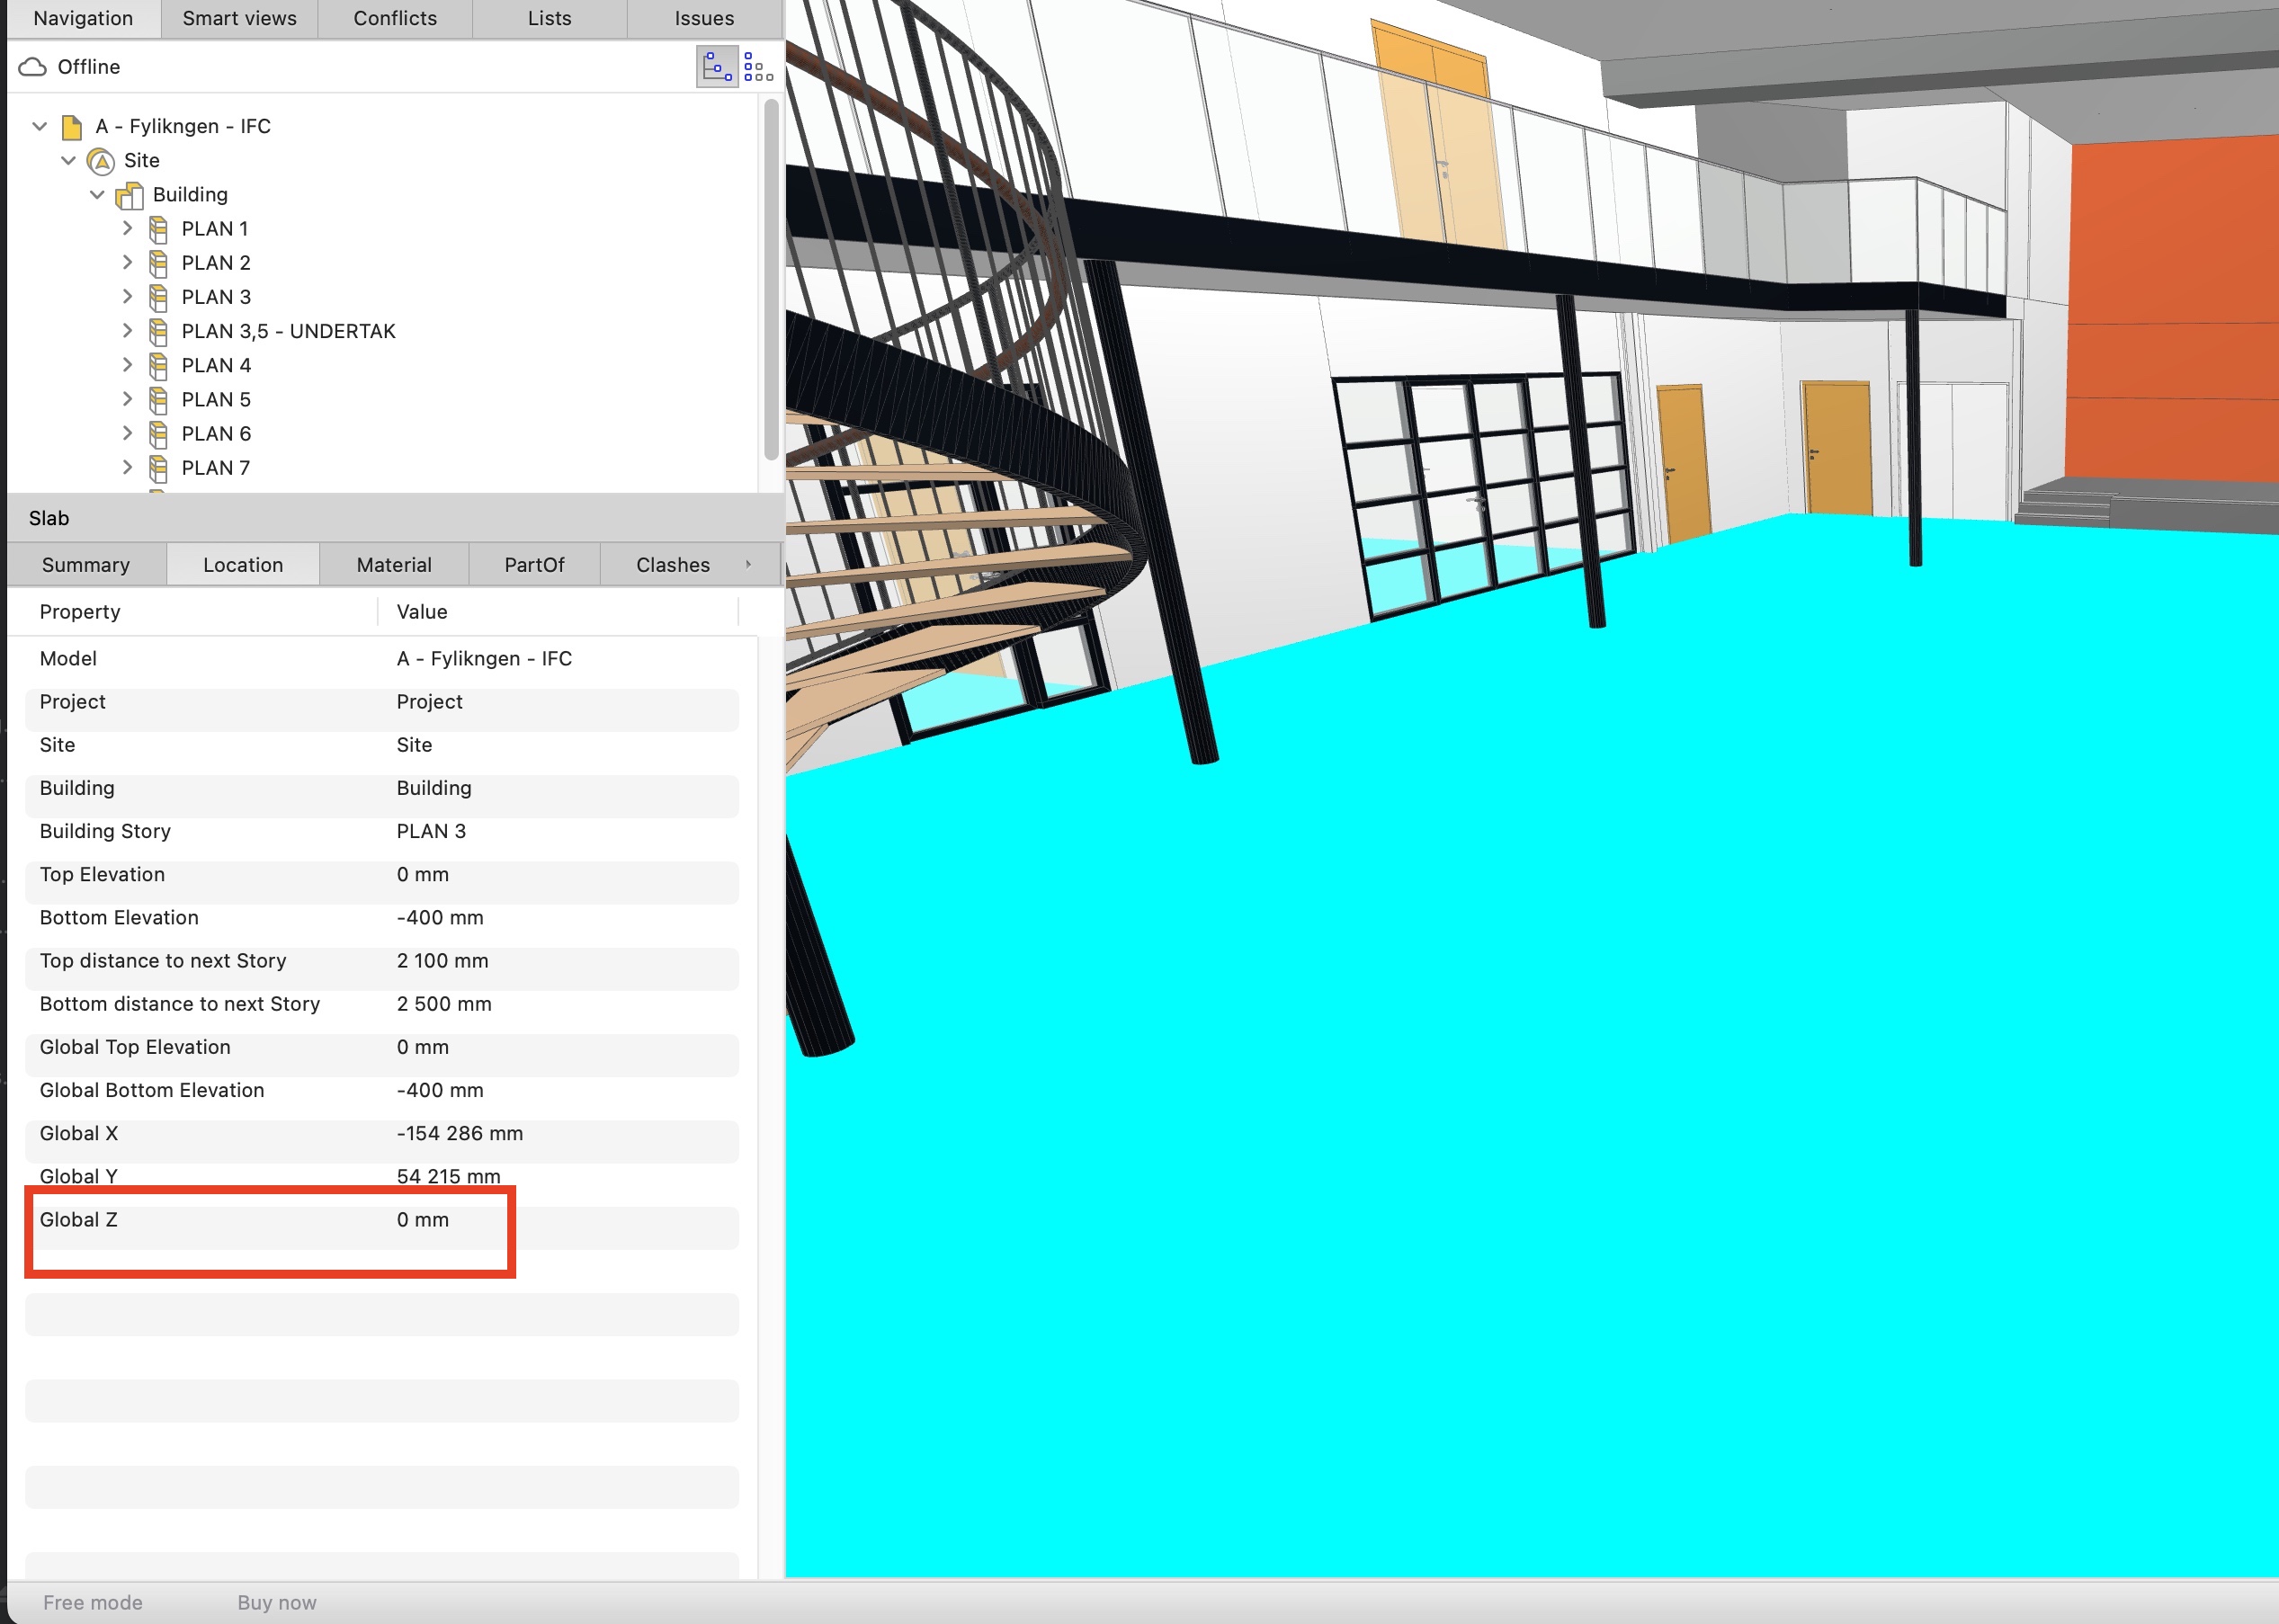Open the Smart views tab
2279x1624 pixels.
pos(239,18)
